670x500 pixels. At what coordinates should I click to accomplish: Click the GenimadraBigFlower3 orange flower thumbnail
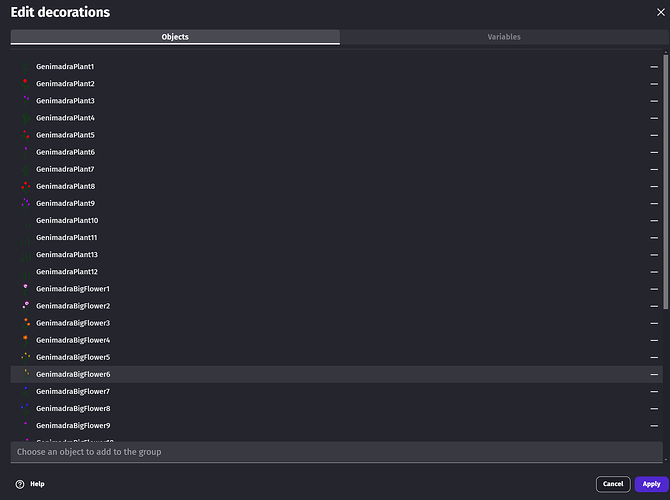[x=25, y=323]
